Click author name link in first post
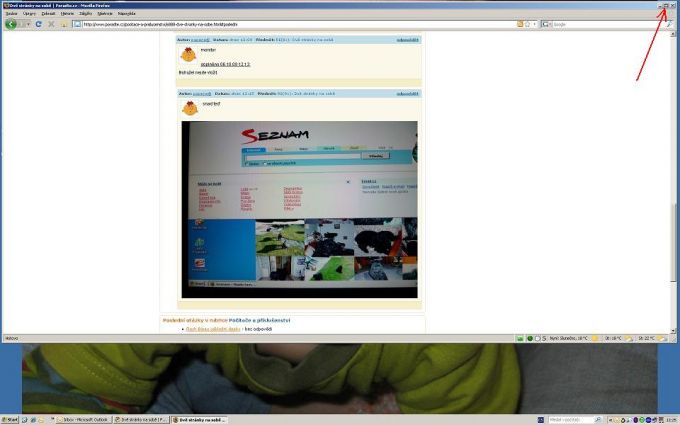The width and height of the screenshot is (680, 425). (200, 40)
